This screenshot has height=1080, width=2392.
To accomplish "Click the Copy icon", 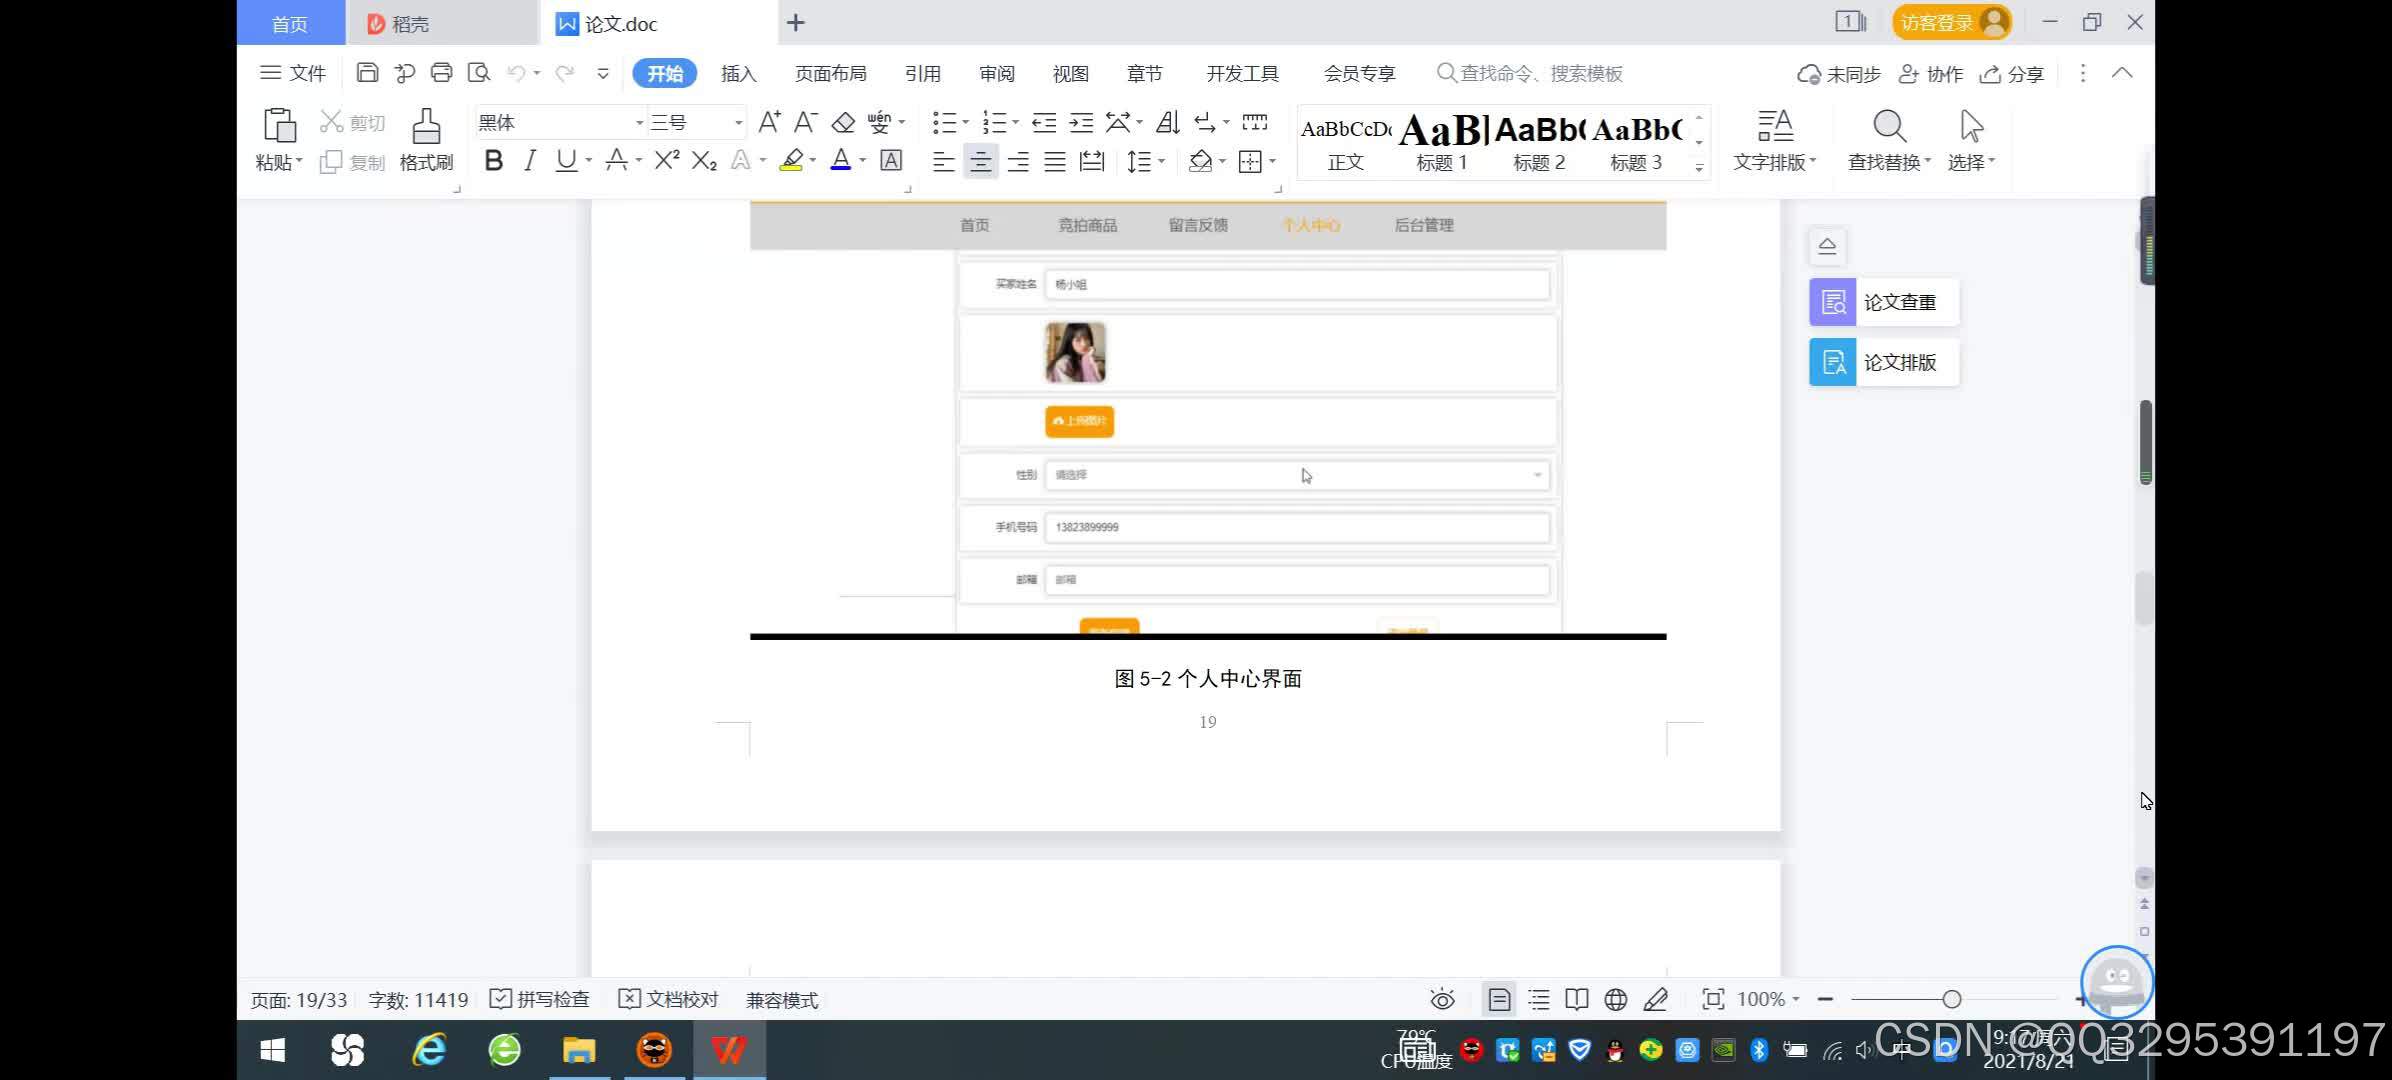I will [x=331, y=162].
